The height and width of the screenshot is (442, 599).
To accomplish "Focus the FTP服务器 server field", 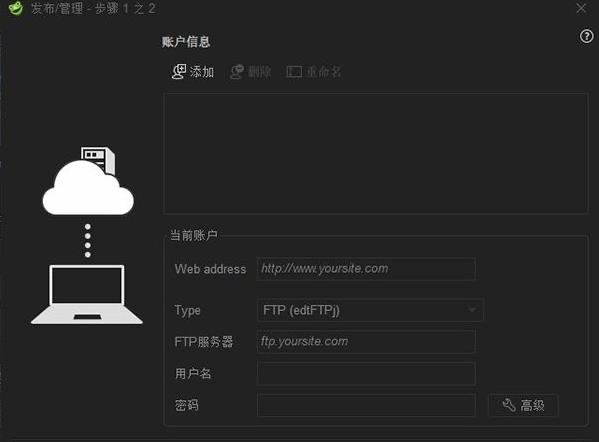I will click(x=366, y=341).
